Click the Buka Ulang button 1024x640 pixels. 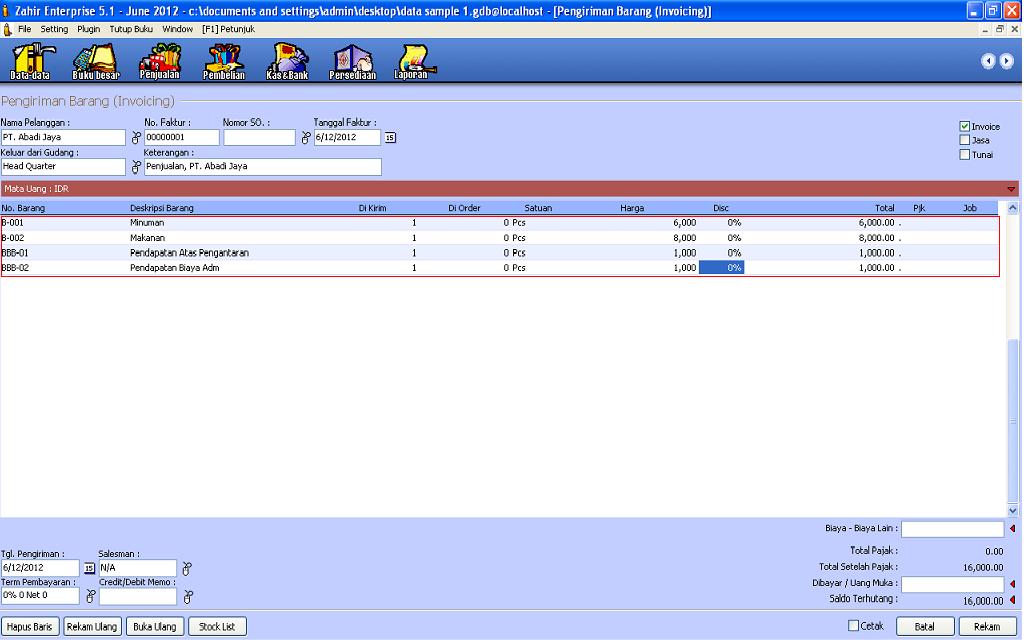(x=155, y=626)
